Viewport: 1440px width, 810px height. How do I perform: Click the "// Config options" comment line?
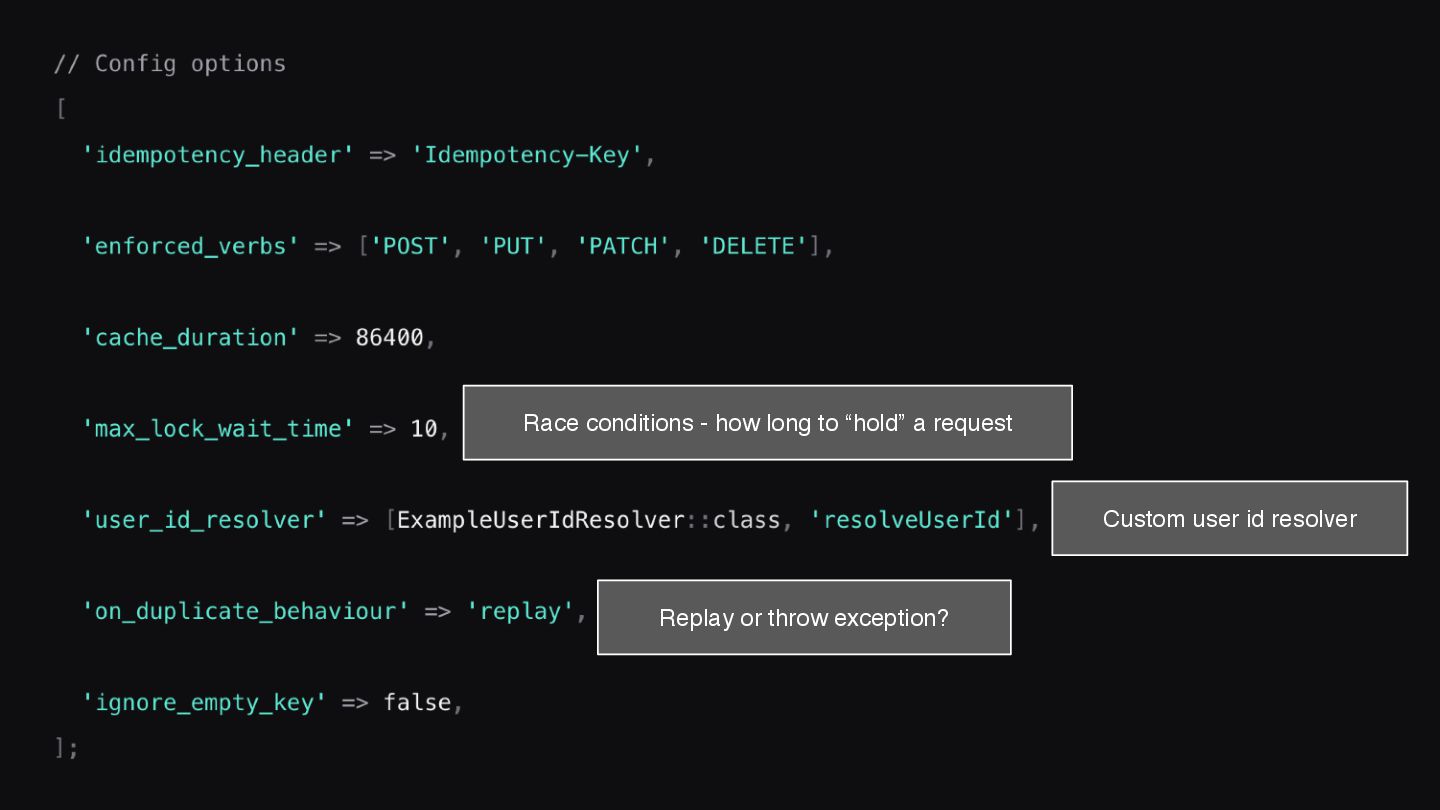tap(170, 64)
